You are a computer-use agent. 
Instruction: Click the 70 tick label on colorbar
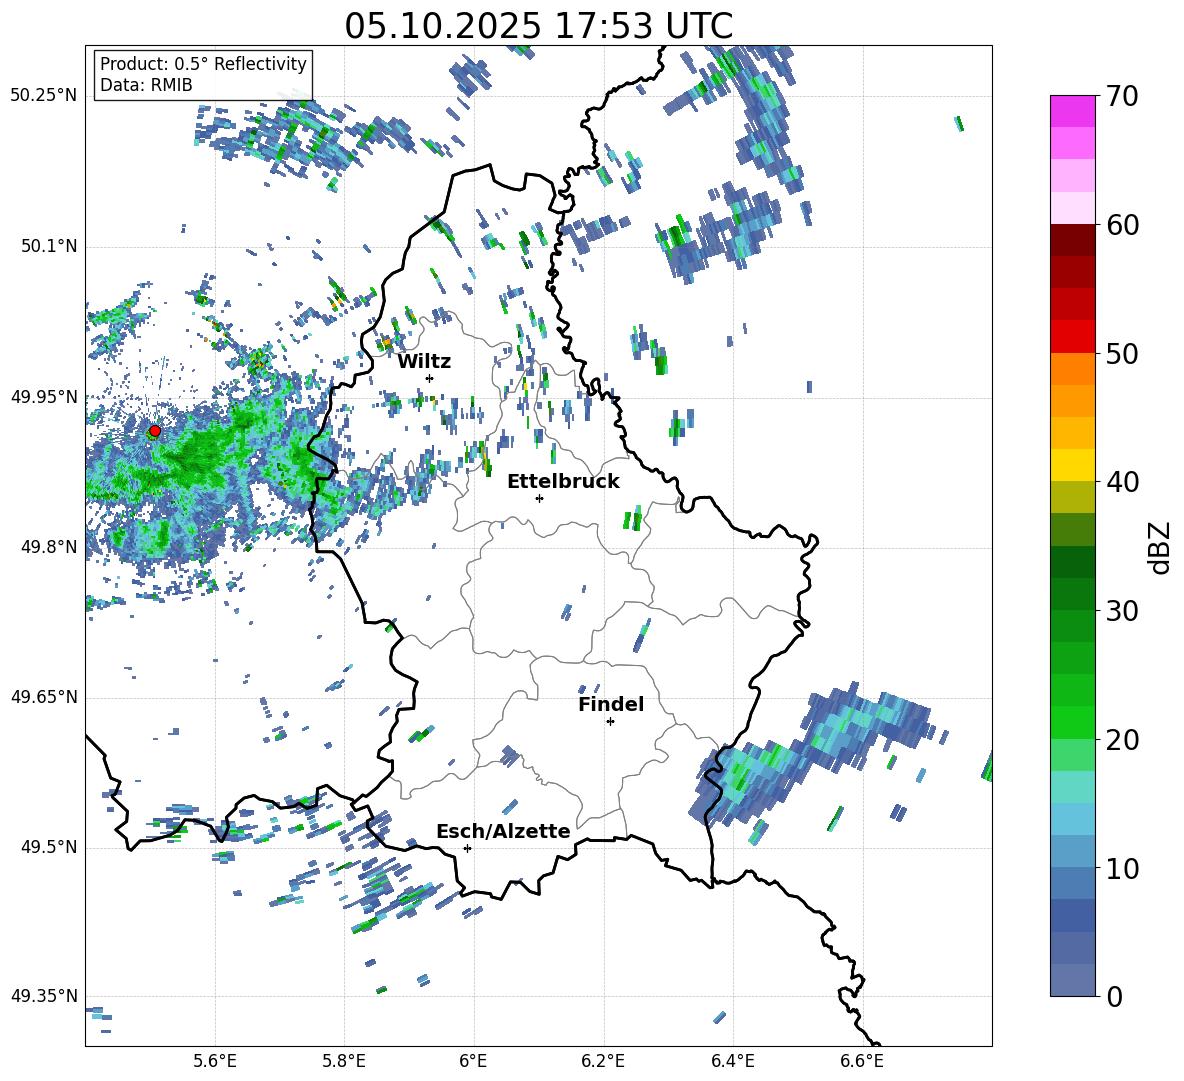tap(1122, 96)
